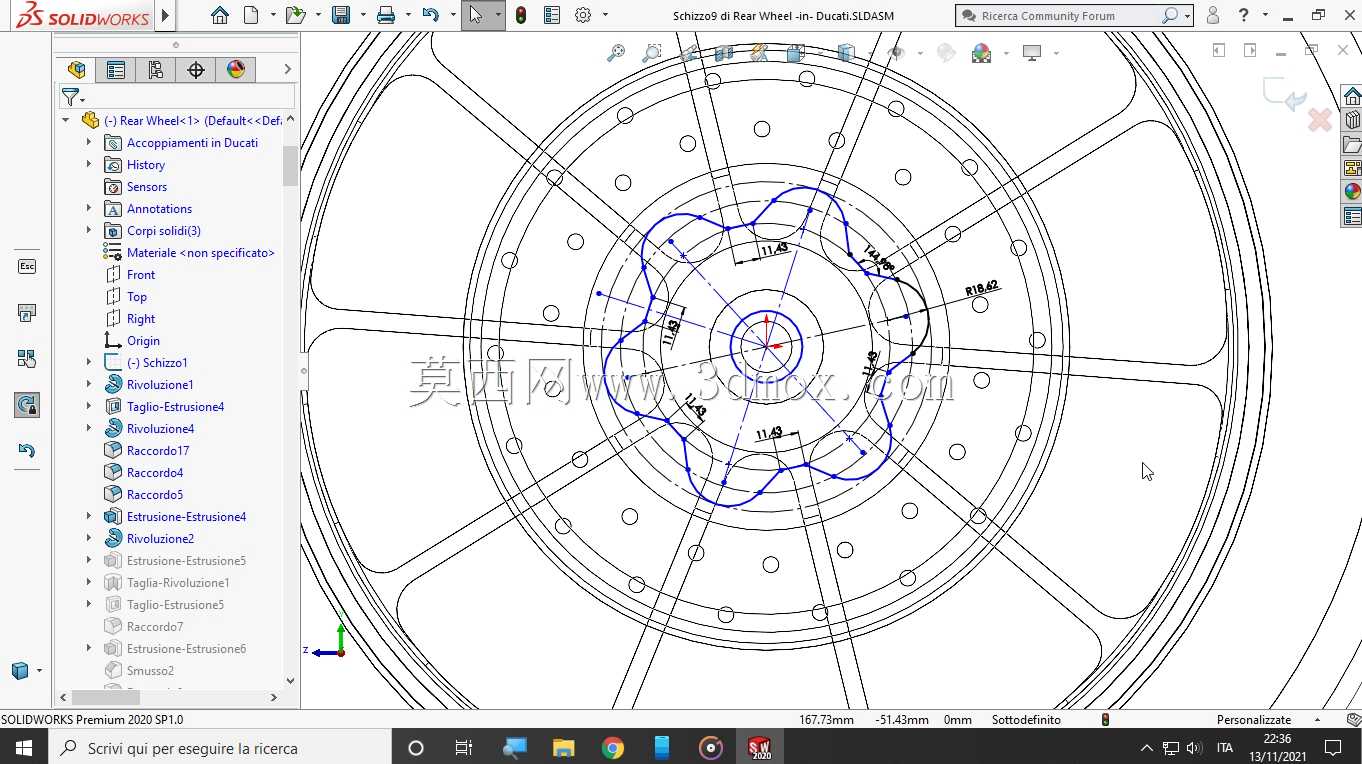Toggle Hide/Show Items eye icon
Viewport: 1362px width, 764px height.
coord(896,53)
